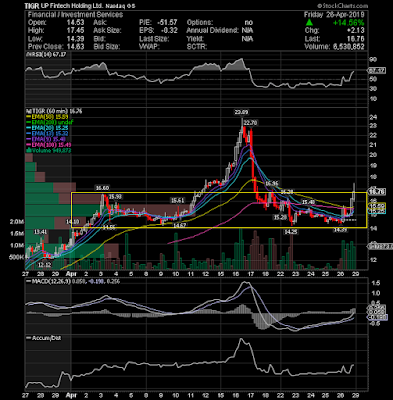Click the VWAP label in quote panel
The height and width of the screenshot is (400, 393).
click(x=149, y=46)
